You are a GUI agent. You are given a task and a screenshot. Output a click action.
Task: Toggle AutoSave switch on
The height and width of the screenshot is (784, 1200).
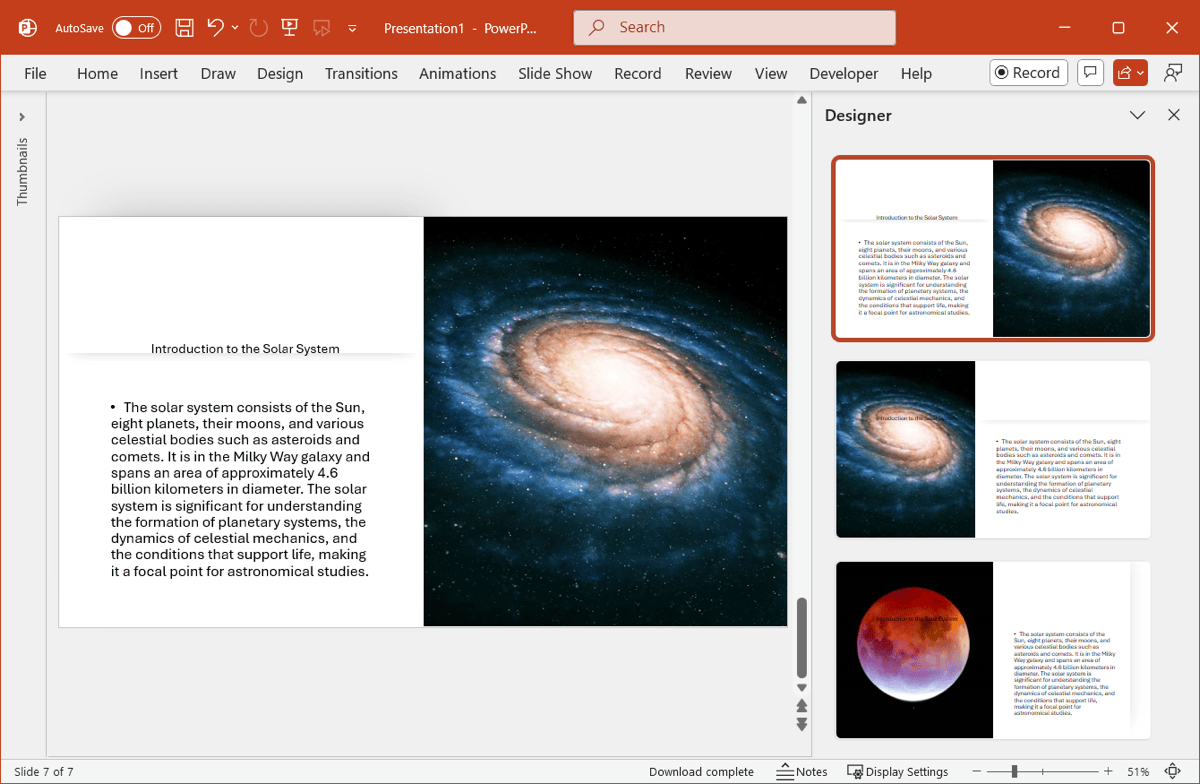point(135,28)
